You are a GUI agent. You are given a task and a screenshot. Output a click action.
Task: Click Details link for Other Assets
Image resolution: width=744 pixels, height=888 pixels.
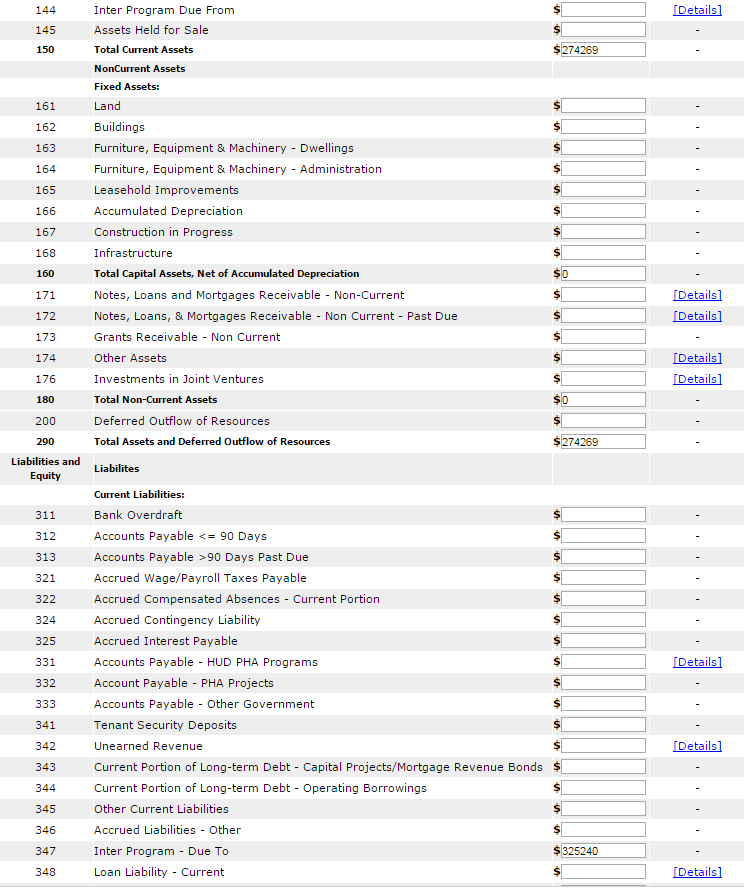click(697, 358)
